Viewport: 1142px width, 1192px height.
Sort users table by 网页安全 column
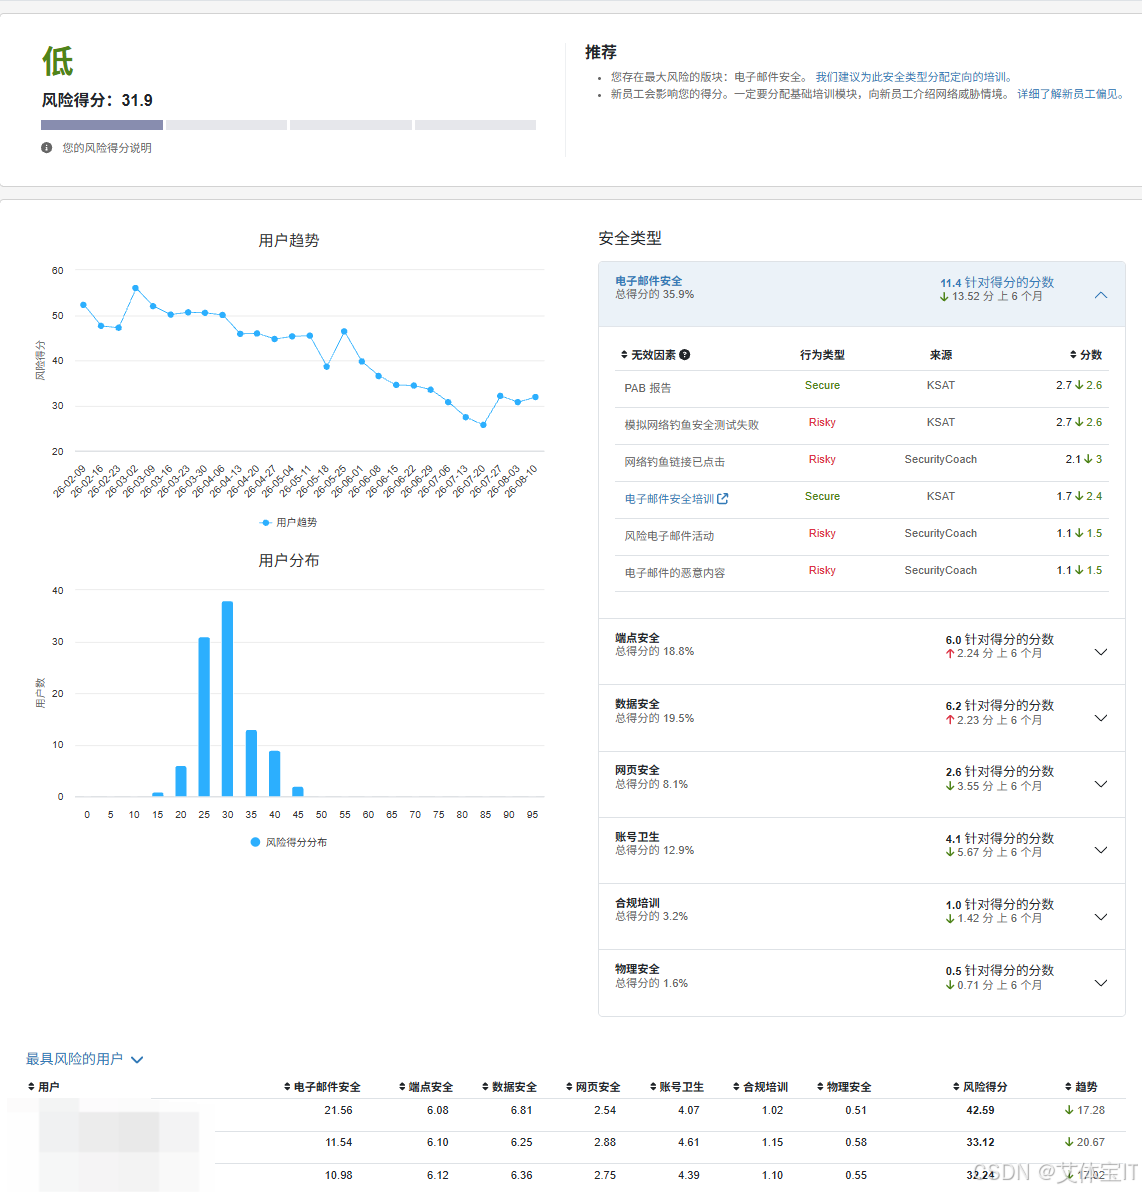tap(593, 1086)
